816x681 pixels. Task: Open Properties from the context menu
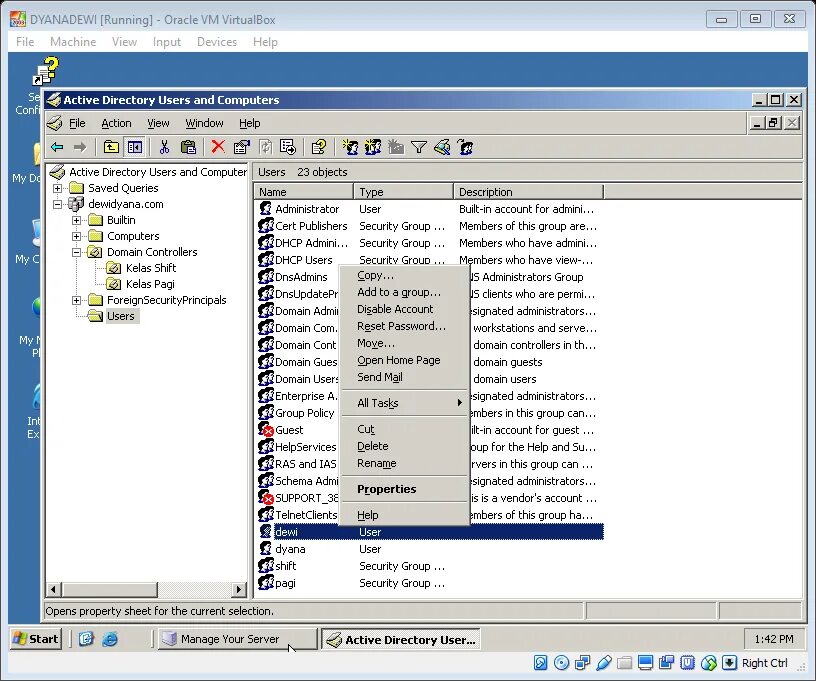(404, 489)
